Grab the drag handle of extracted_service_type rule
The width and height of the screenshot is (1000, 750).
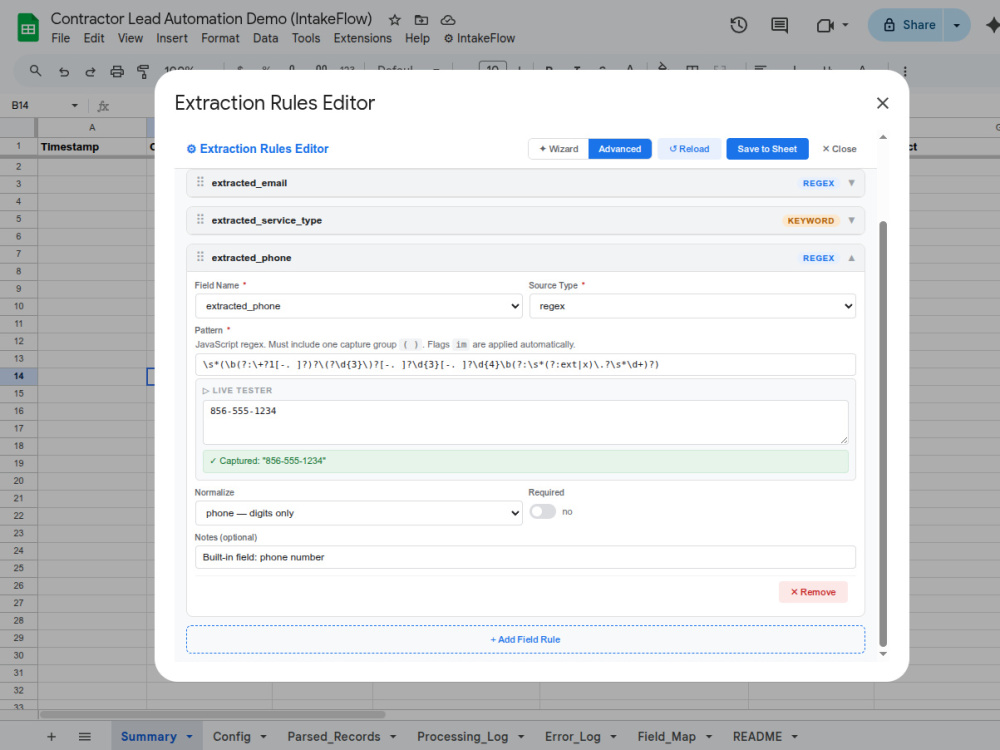pyautogui.click(x=200, y=219)
